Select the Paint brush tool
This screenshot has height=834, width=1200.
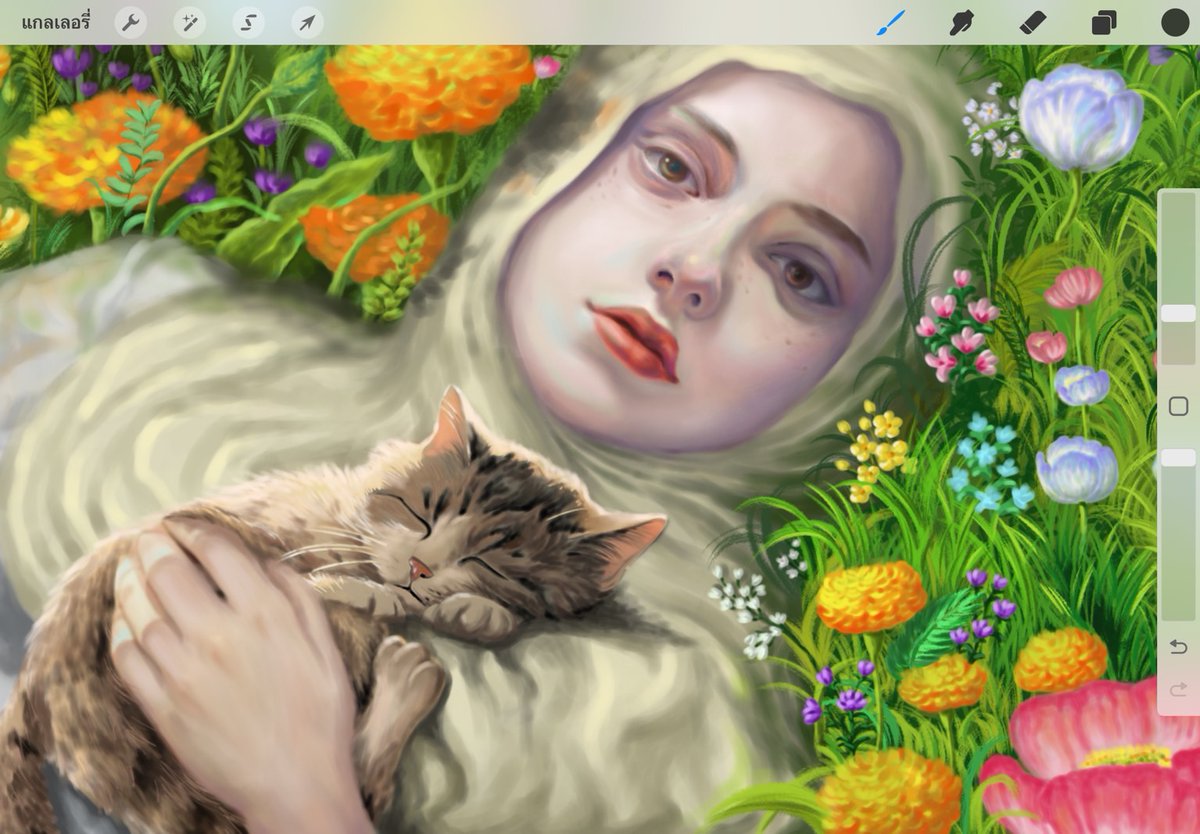[x=890, y=22]
